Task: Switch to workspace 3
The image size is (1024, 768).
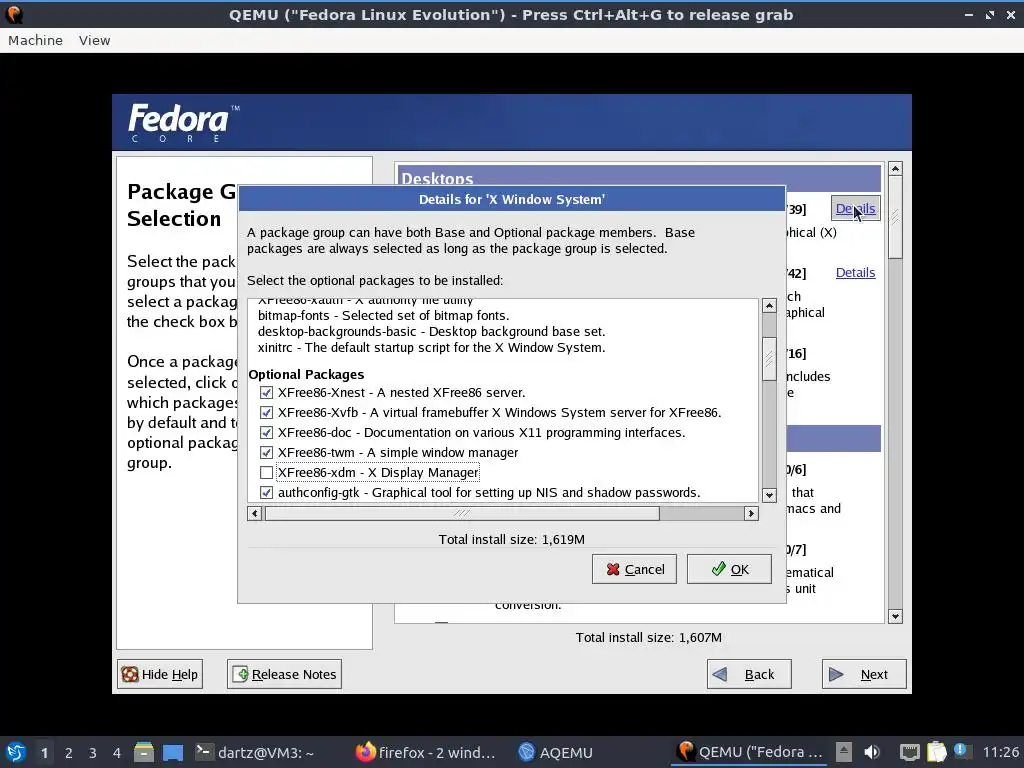Action: tap(93, 753)
